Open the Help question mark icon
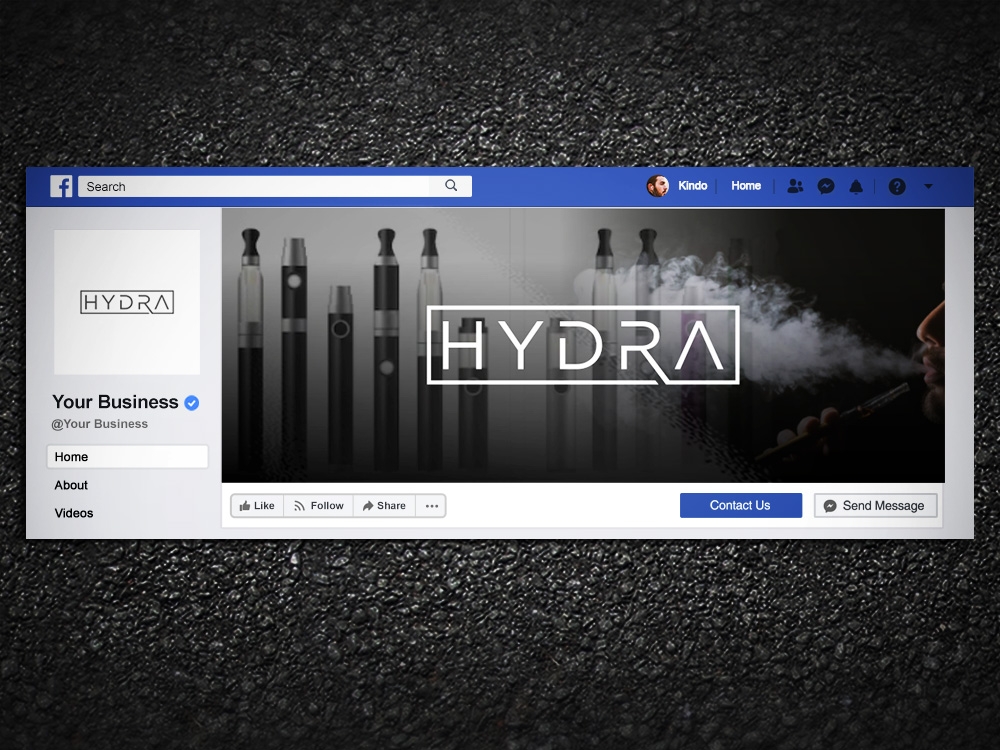This screenshot has height=750, width=1000. pyautogui.click(x=896, y=185)
